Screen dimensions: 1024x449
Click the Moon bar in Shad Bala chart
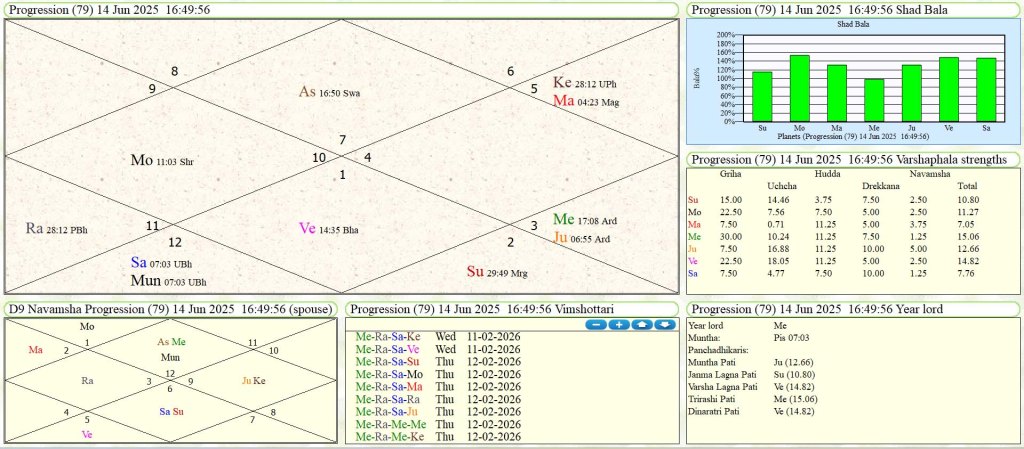[799, 88]
